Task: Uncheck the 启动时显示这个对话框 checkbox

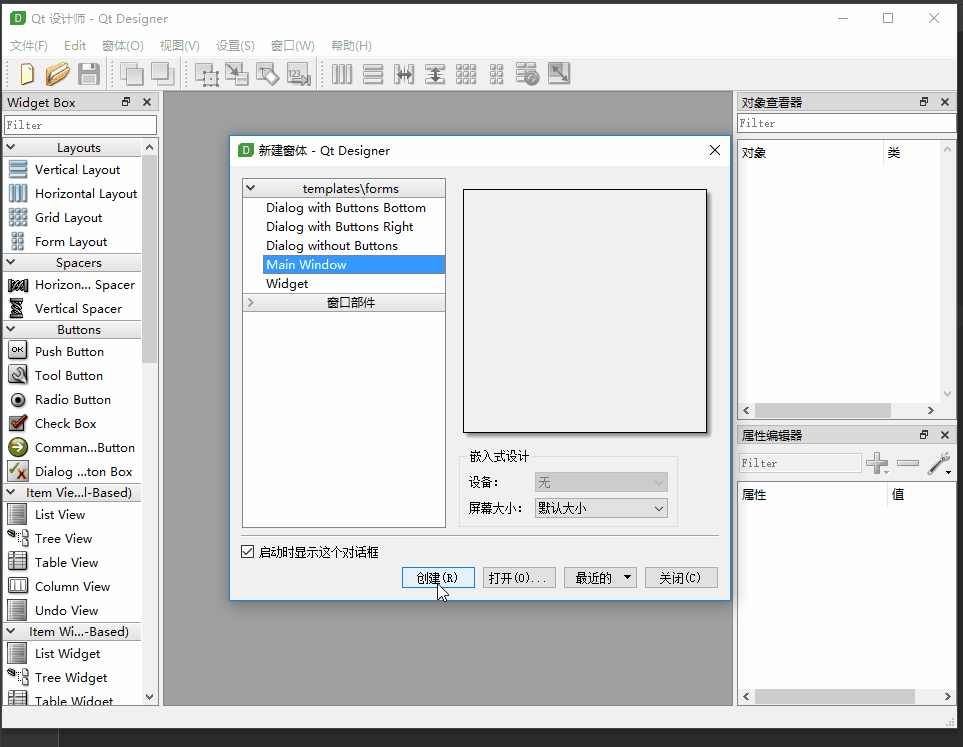Action: pyautogui.click(x=248, y=552)
